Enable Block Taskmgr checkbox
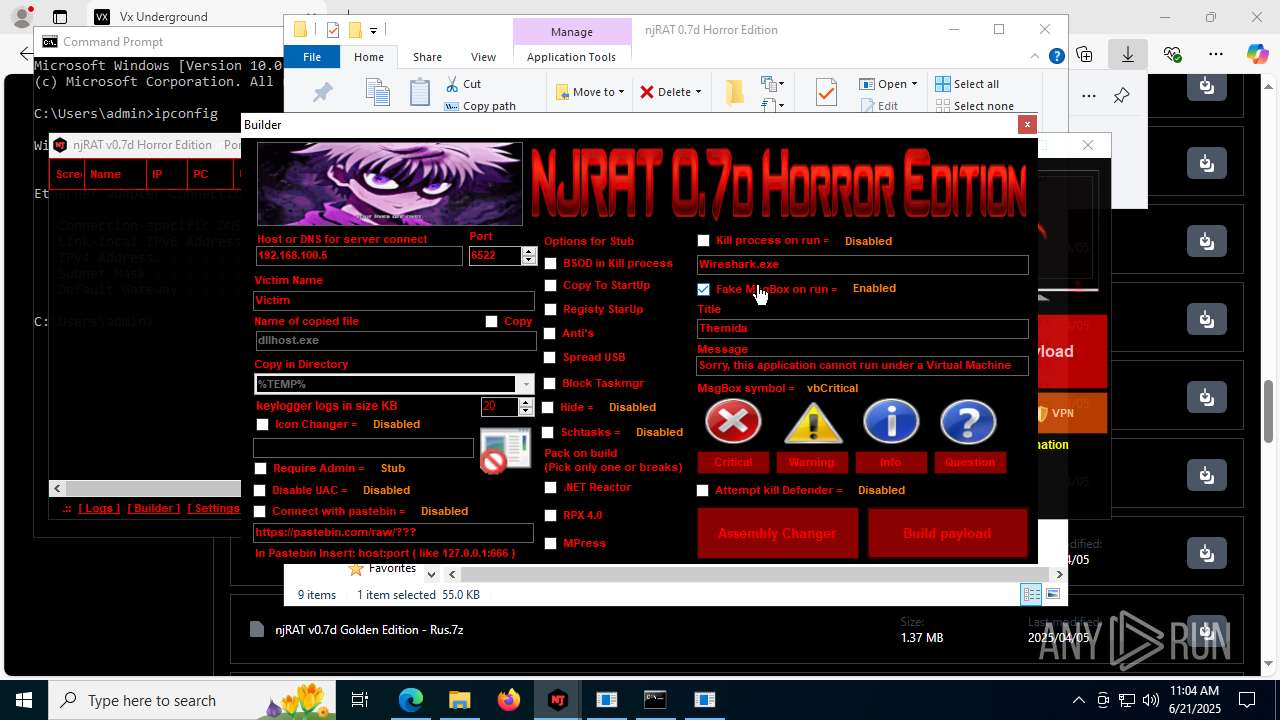 point(549,383)
